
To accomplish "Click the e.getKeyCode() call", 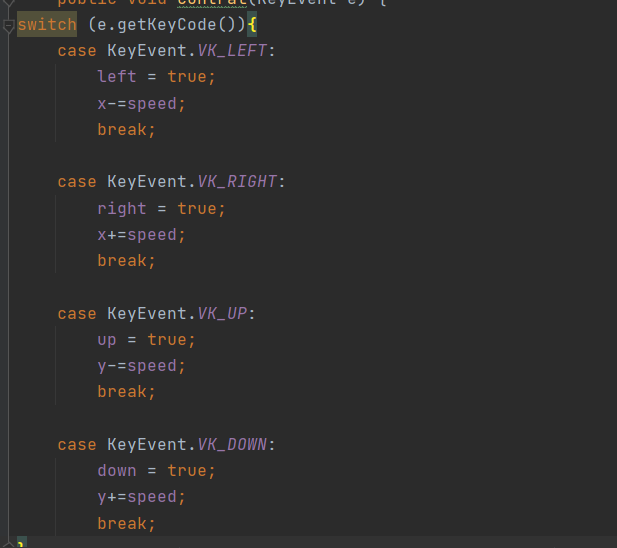I will (166, 25).
